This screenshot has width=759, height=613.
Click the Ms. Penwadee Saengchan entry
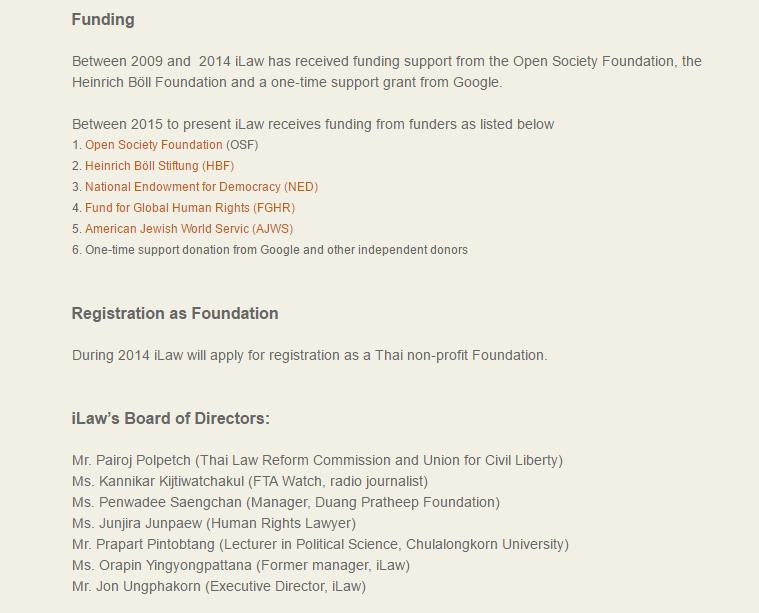pyautogui.click(x=286, y=502)
